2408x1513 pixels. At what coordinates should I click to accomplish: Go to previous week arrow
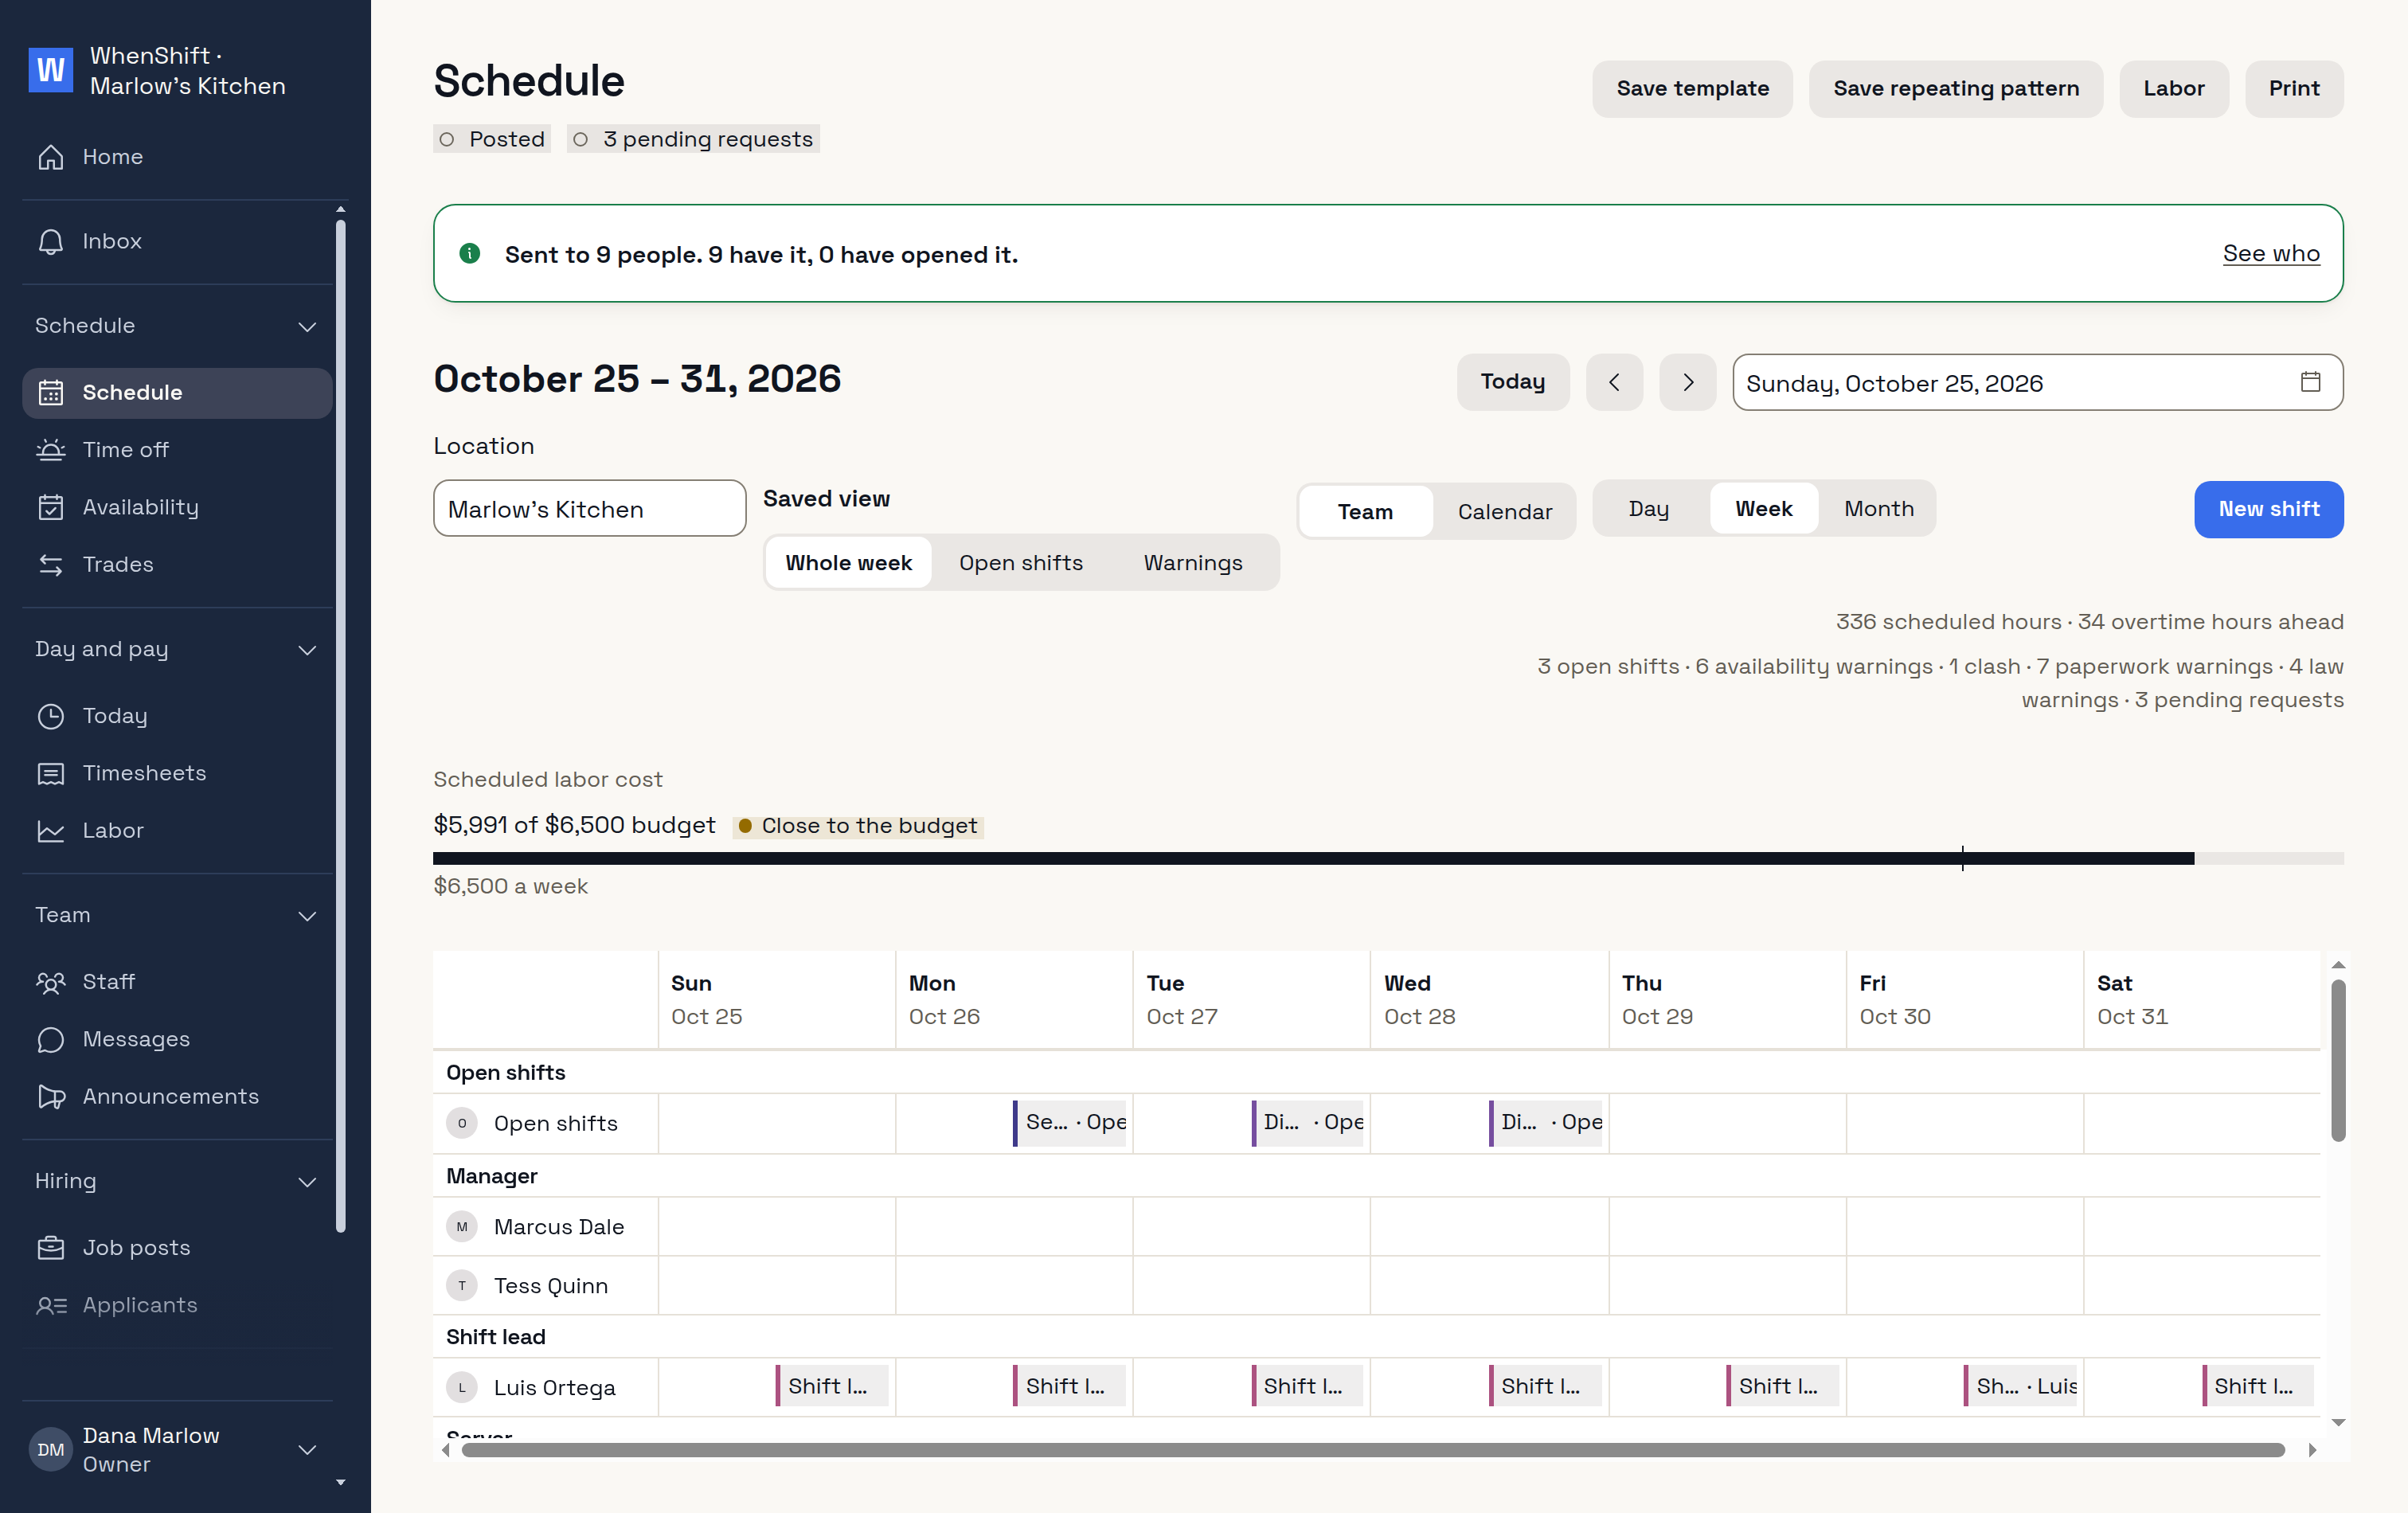tap(1614, 382)
